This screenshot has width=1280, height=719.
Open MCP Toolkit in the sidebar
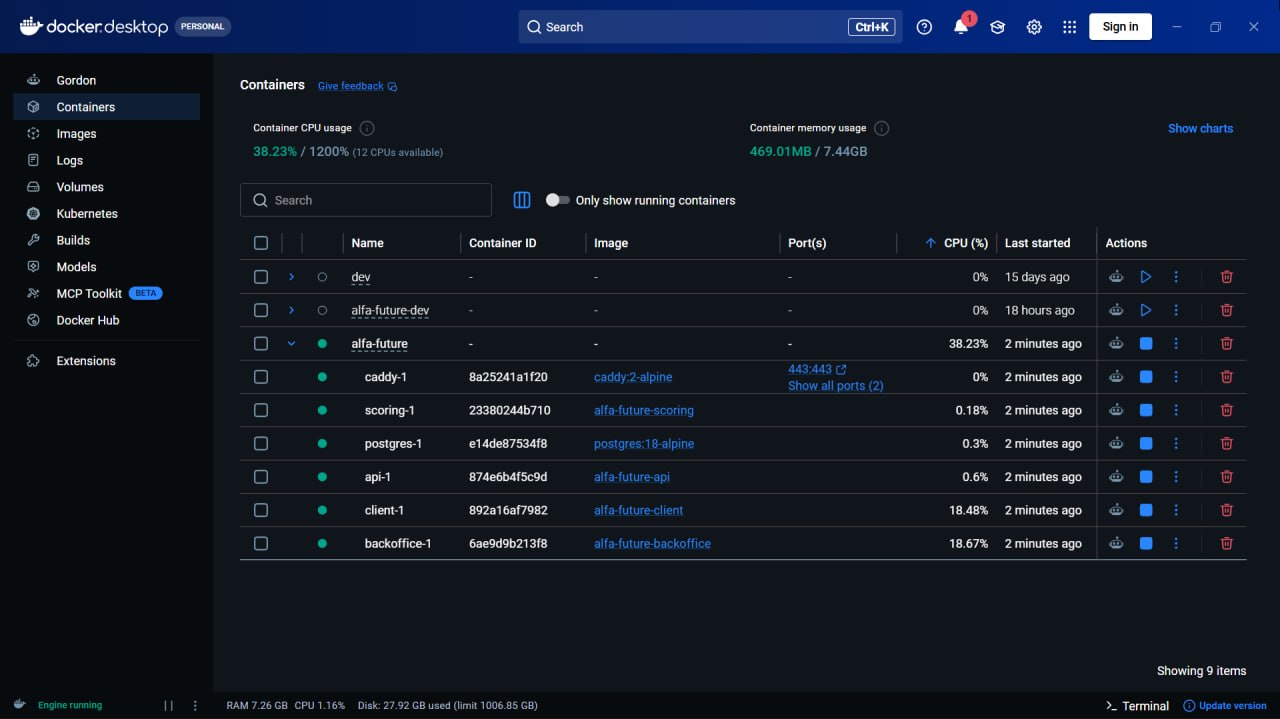coord(106,294)
